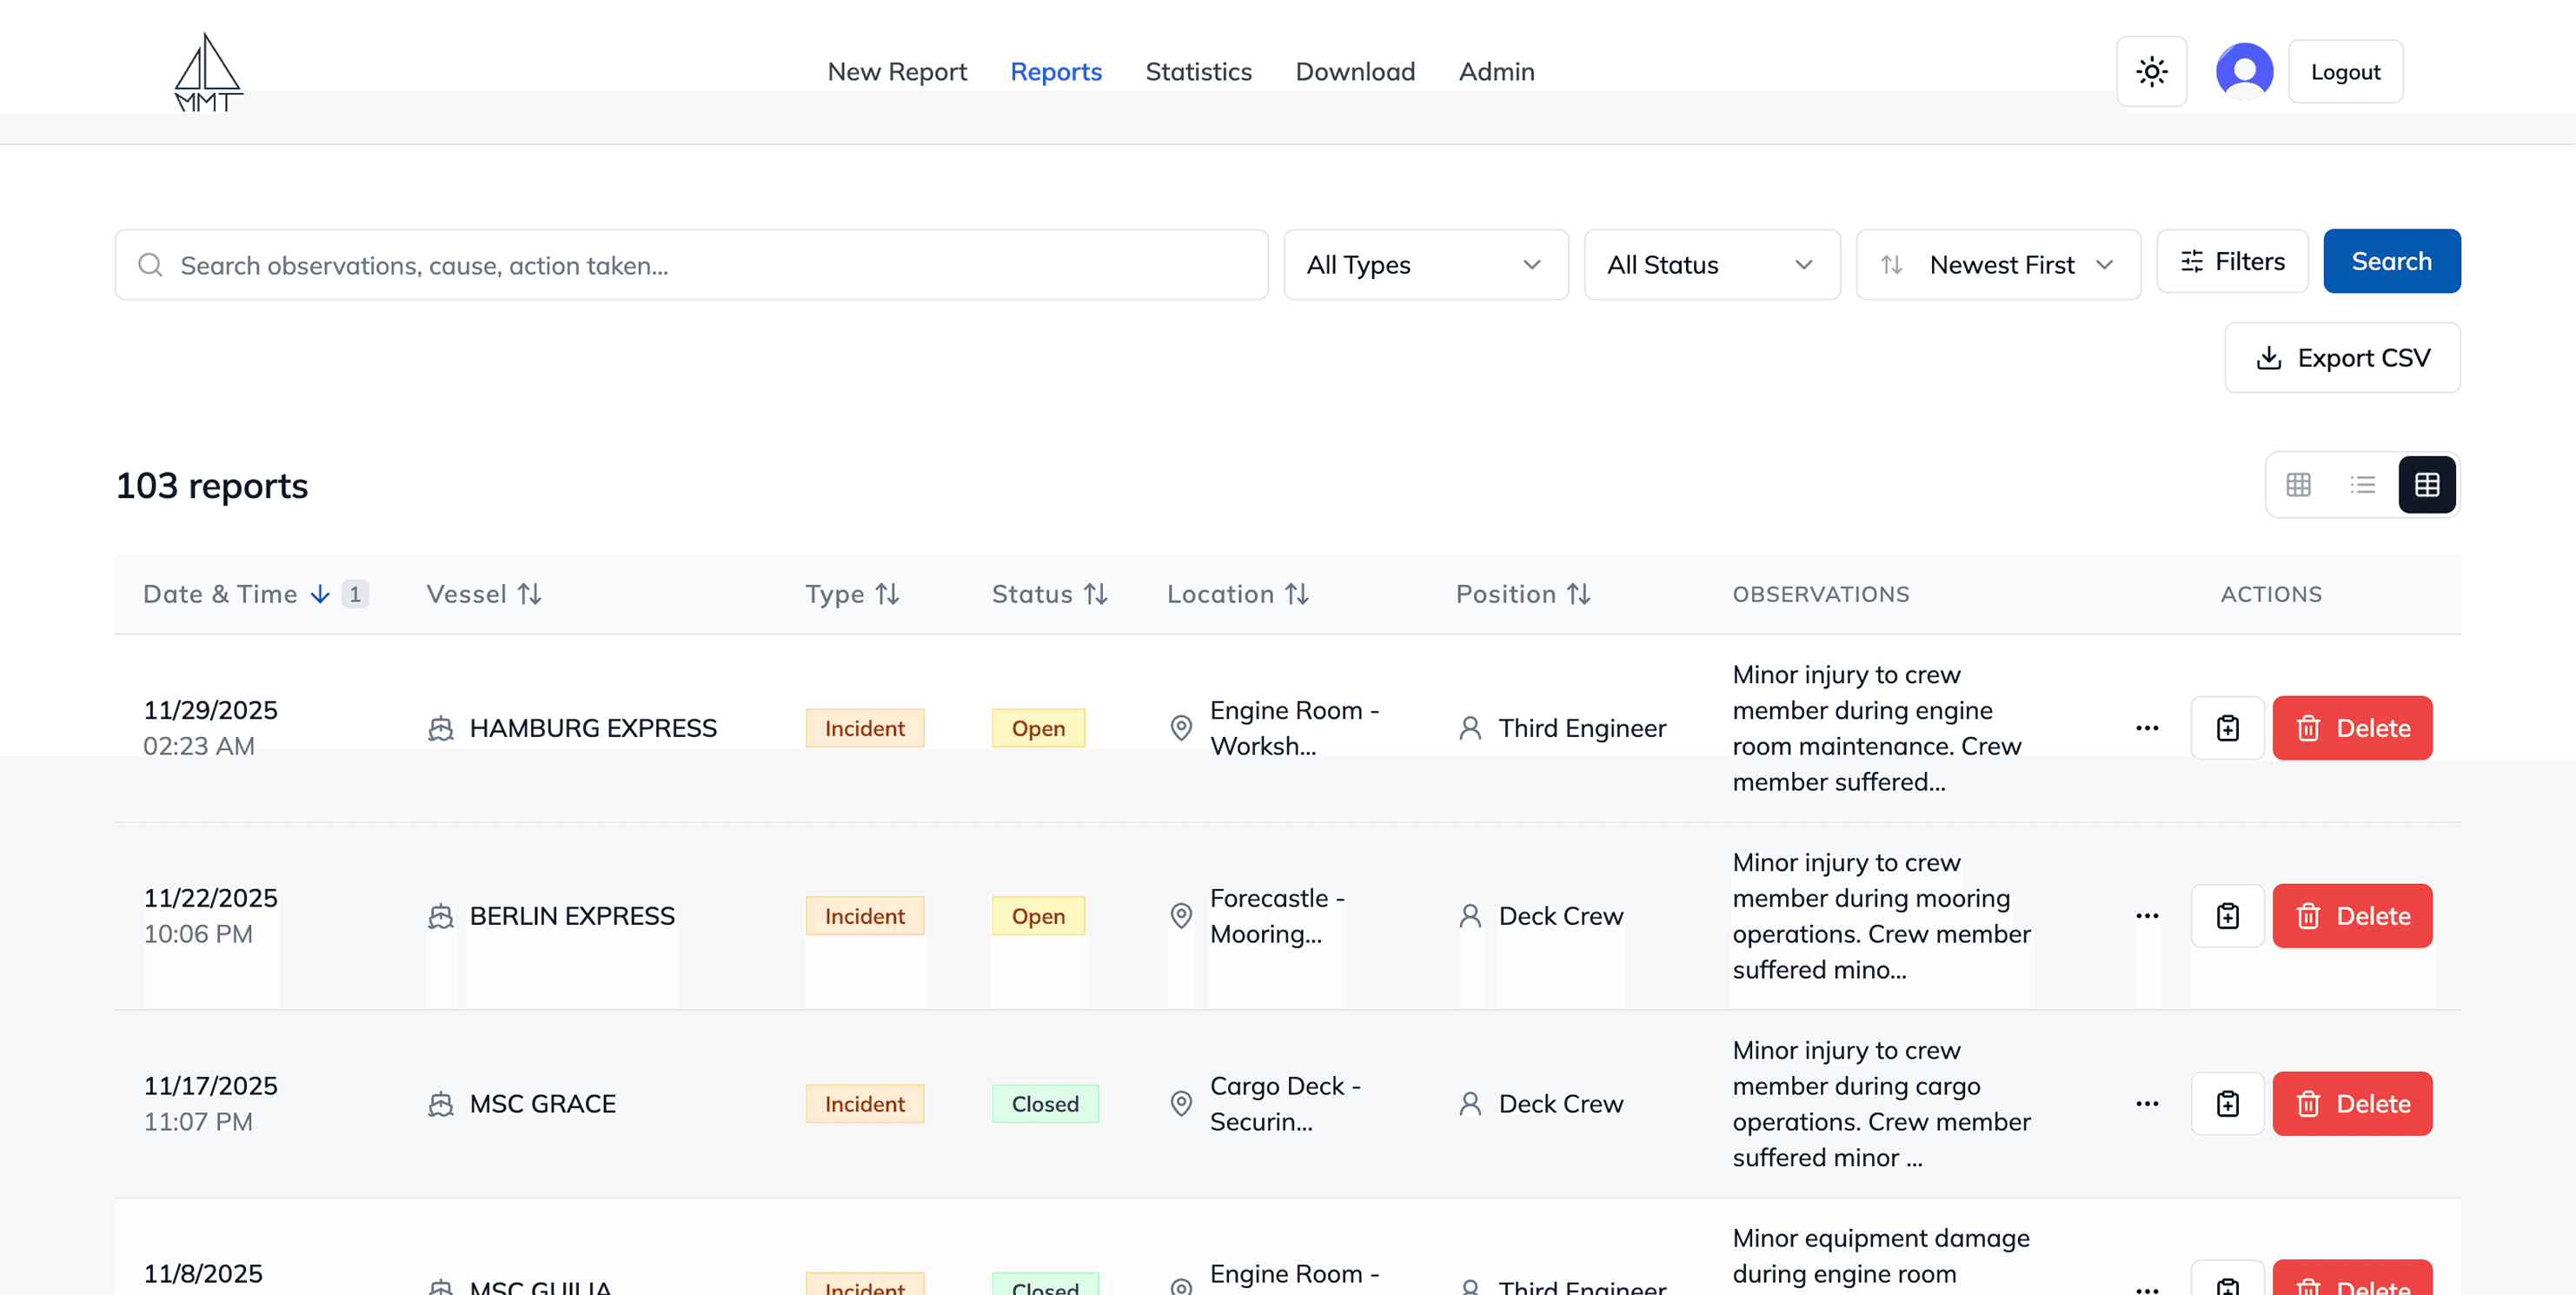Sort table by Location column
2576x1295 pixels.
tap(1237, 594)
